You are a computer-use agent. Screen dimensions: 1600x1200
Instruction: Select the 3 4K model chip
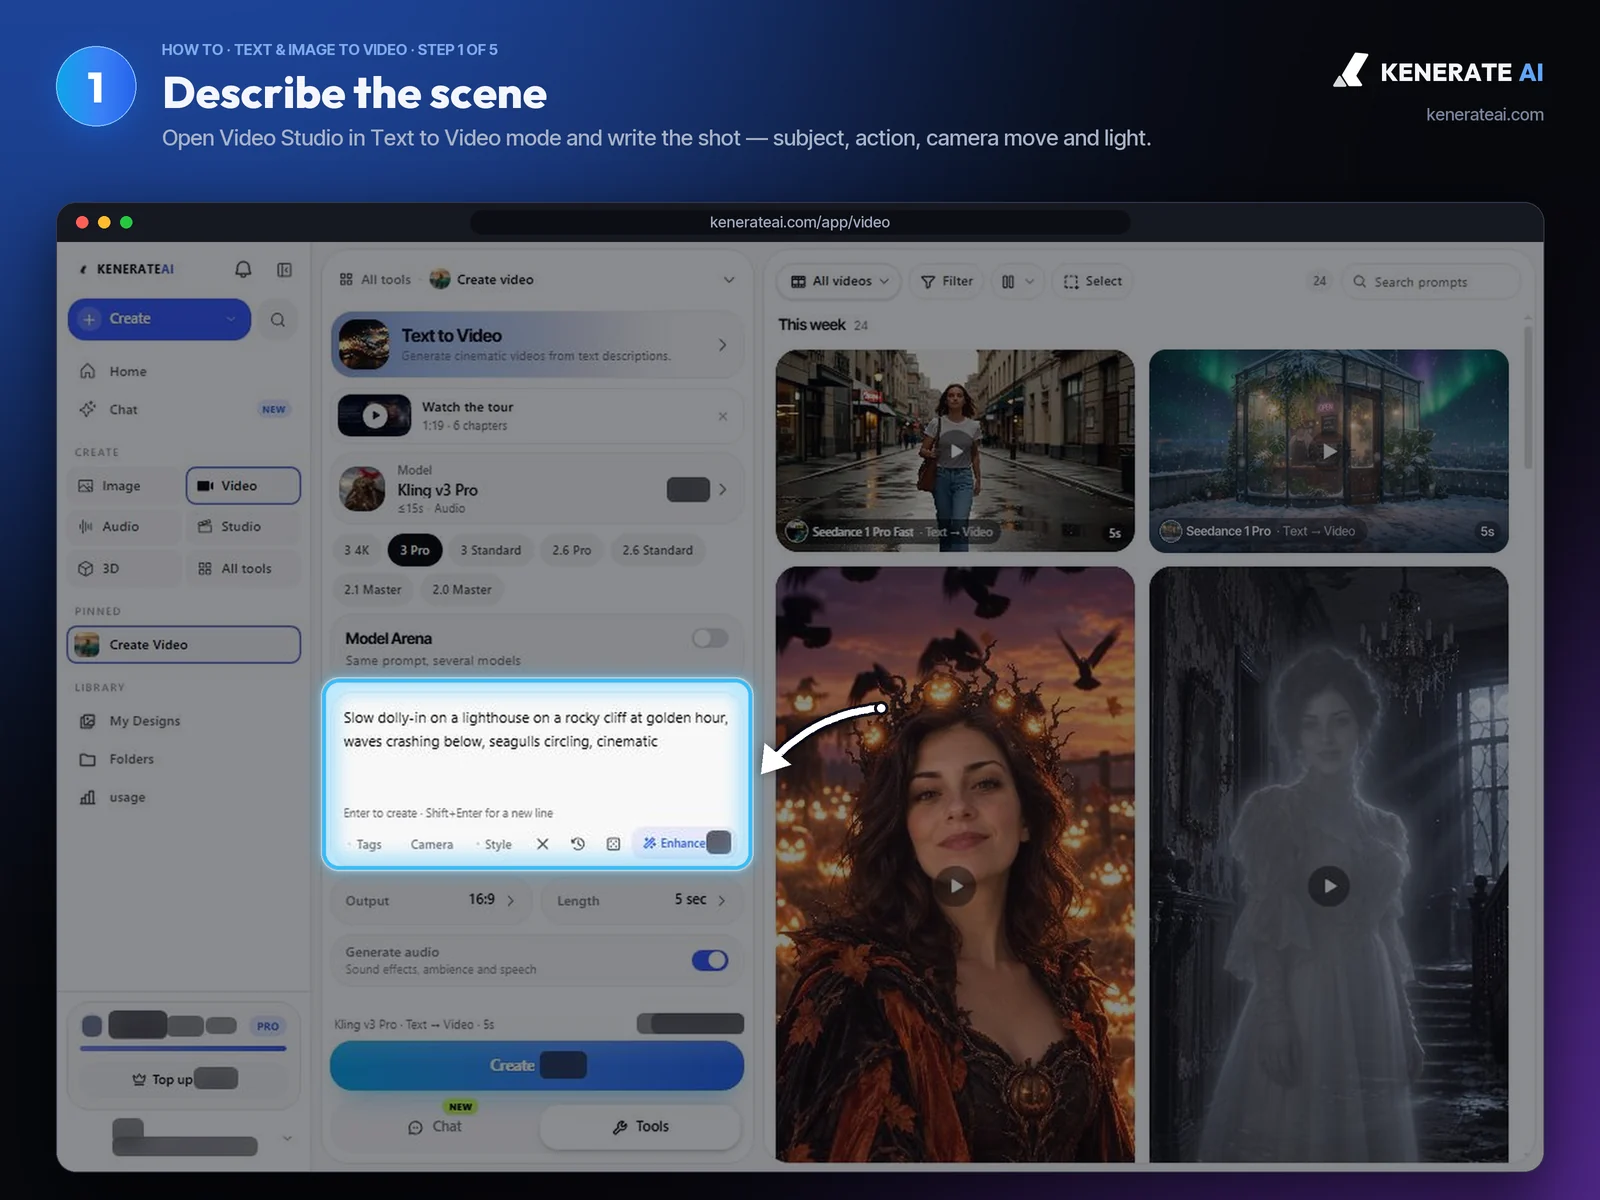(357, 550)
